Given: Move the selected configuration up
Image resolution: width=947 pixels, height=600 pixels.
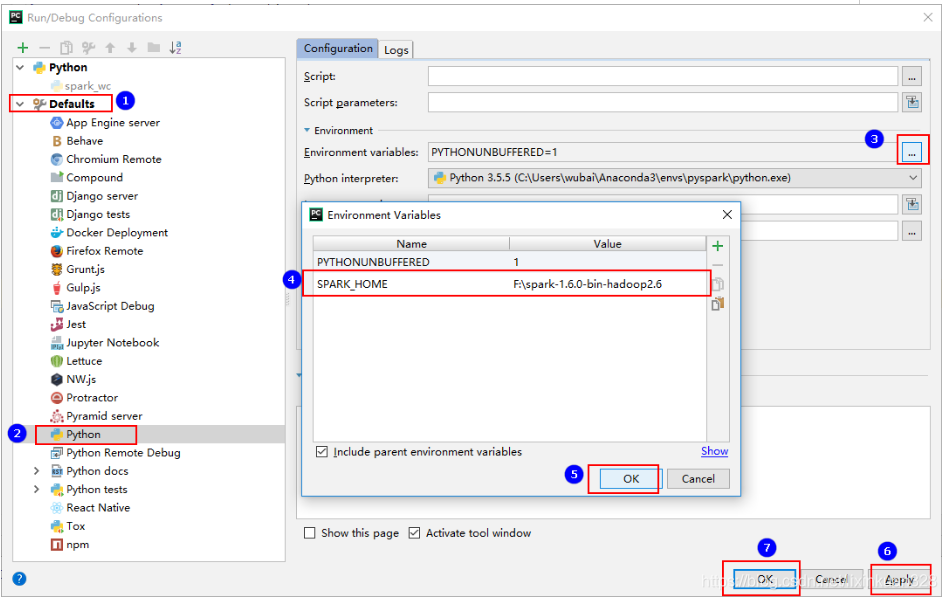Looking at the screenshot, I should pos(110,47).
